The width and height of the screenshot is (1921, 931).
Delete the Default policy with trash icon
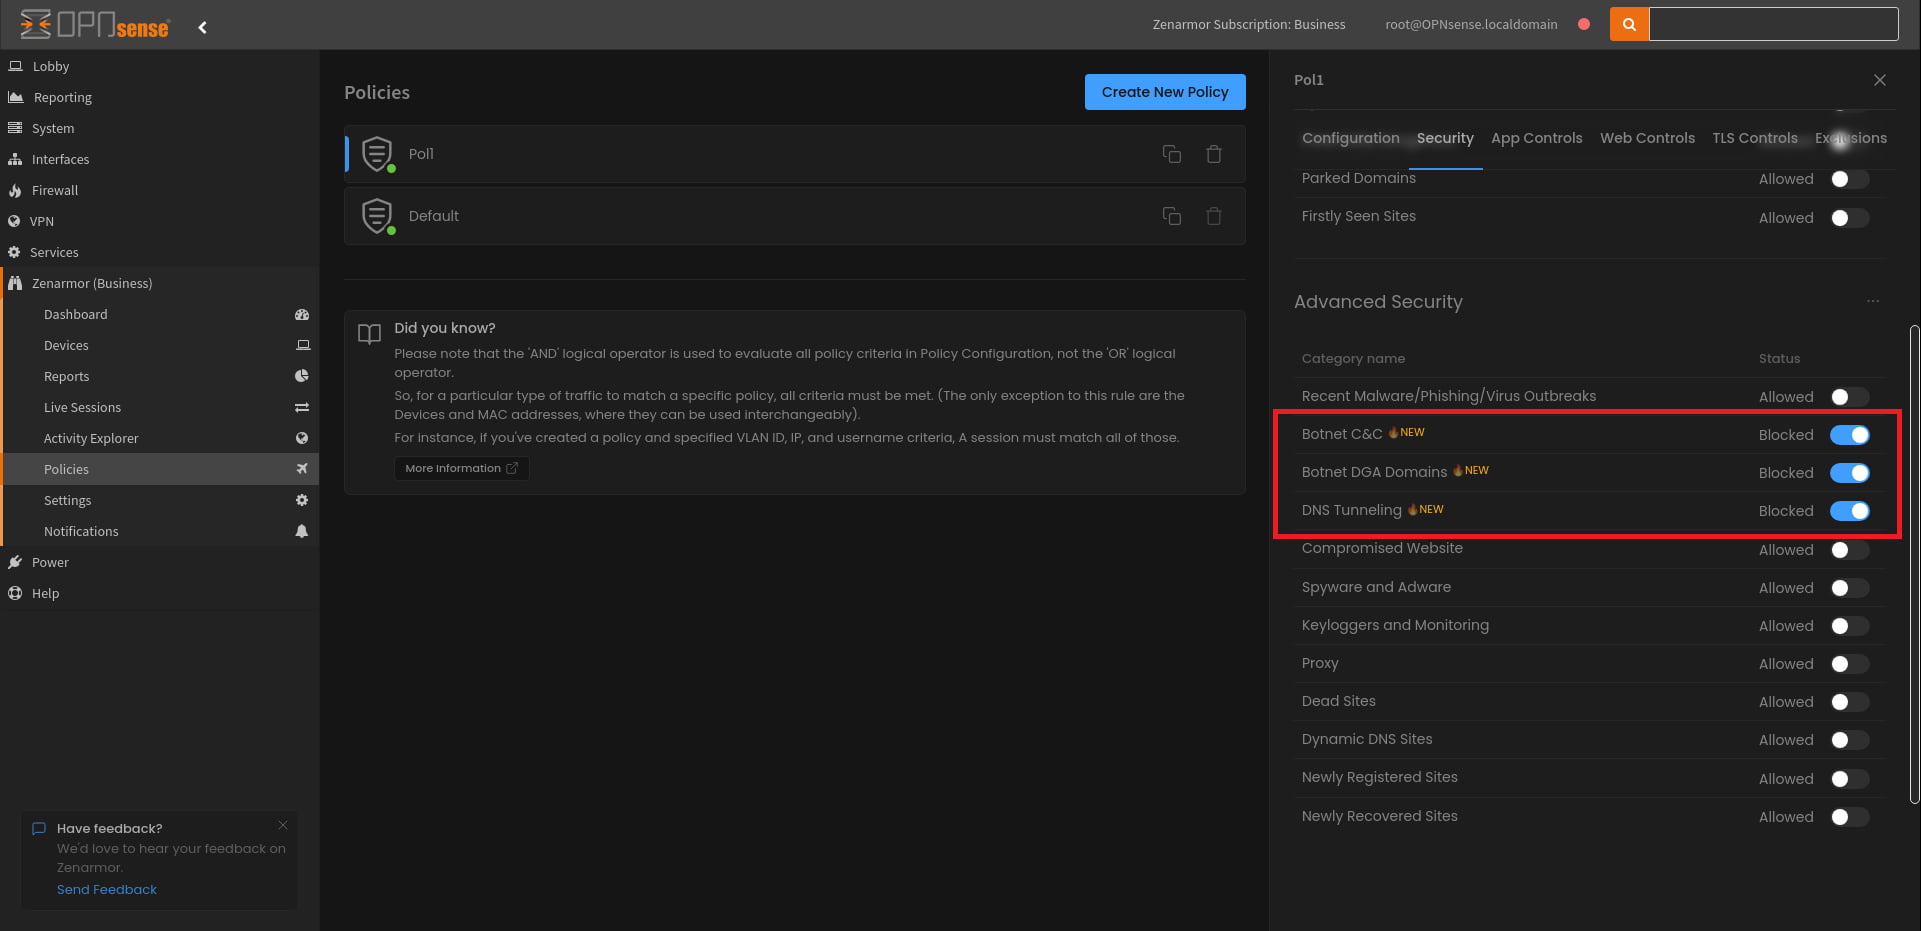(1214, 216)
